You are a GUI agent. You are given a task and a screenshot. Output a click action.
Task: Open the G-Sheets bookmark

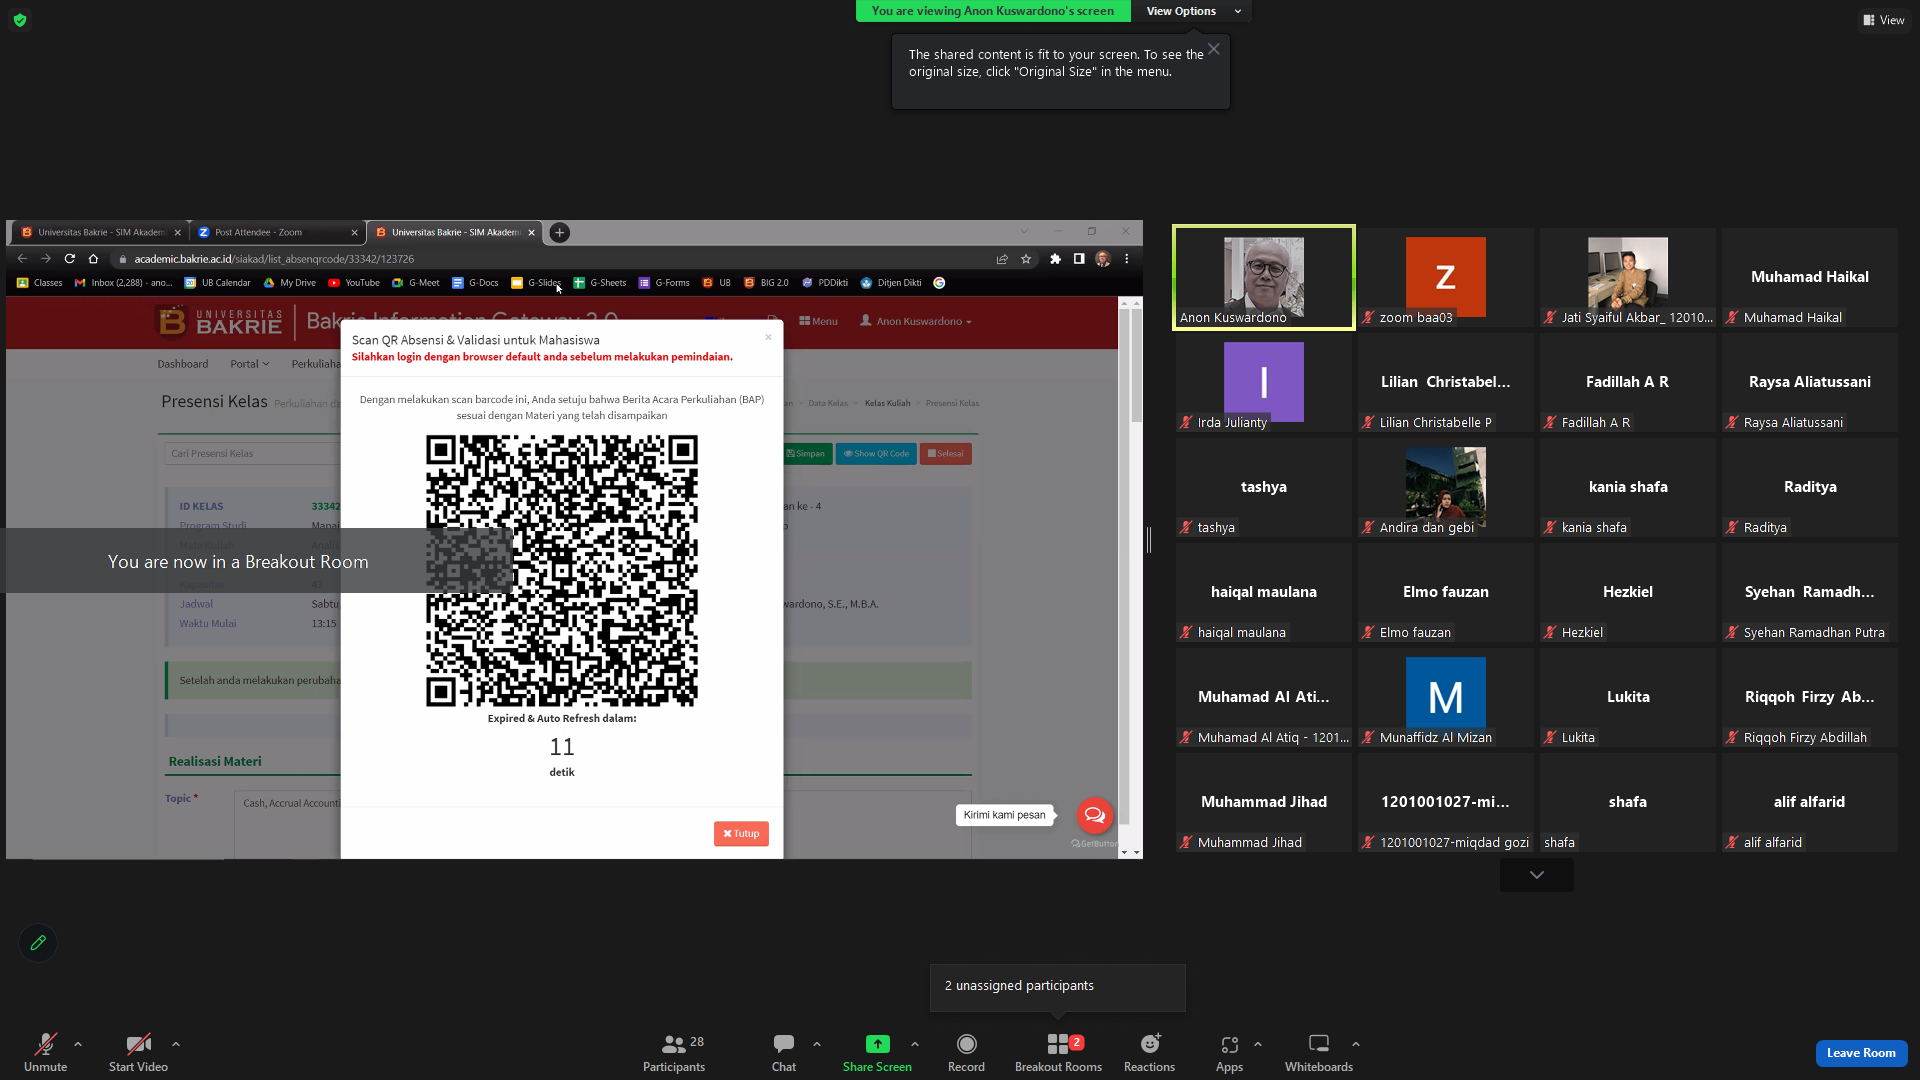[599, 283]
